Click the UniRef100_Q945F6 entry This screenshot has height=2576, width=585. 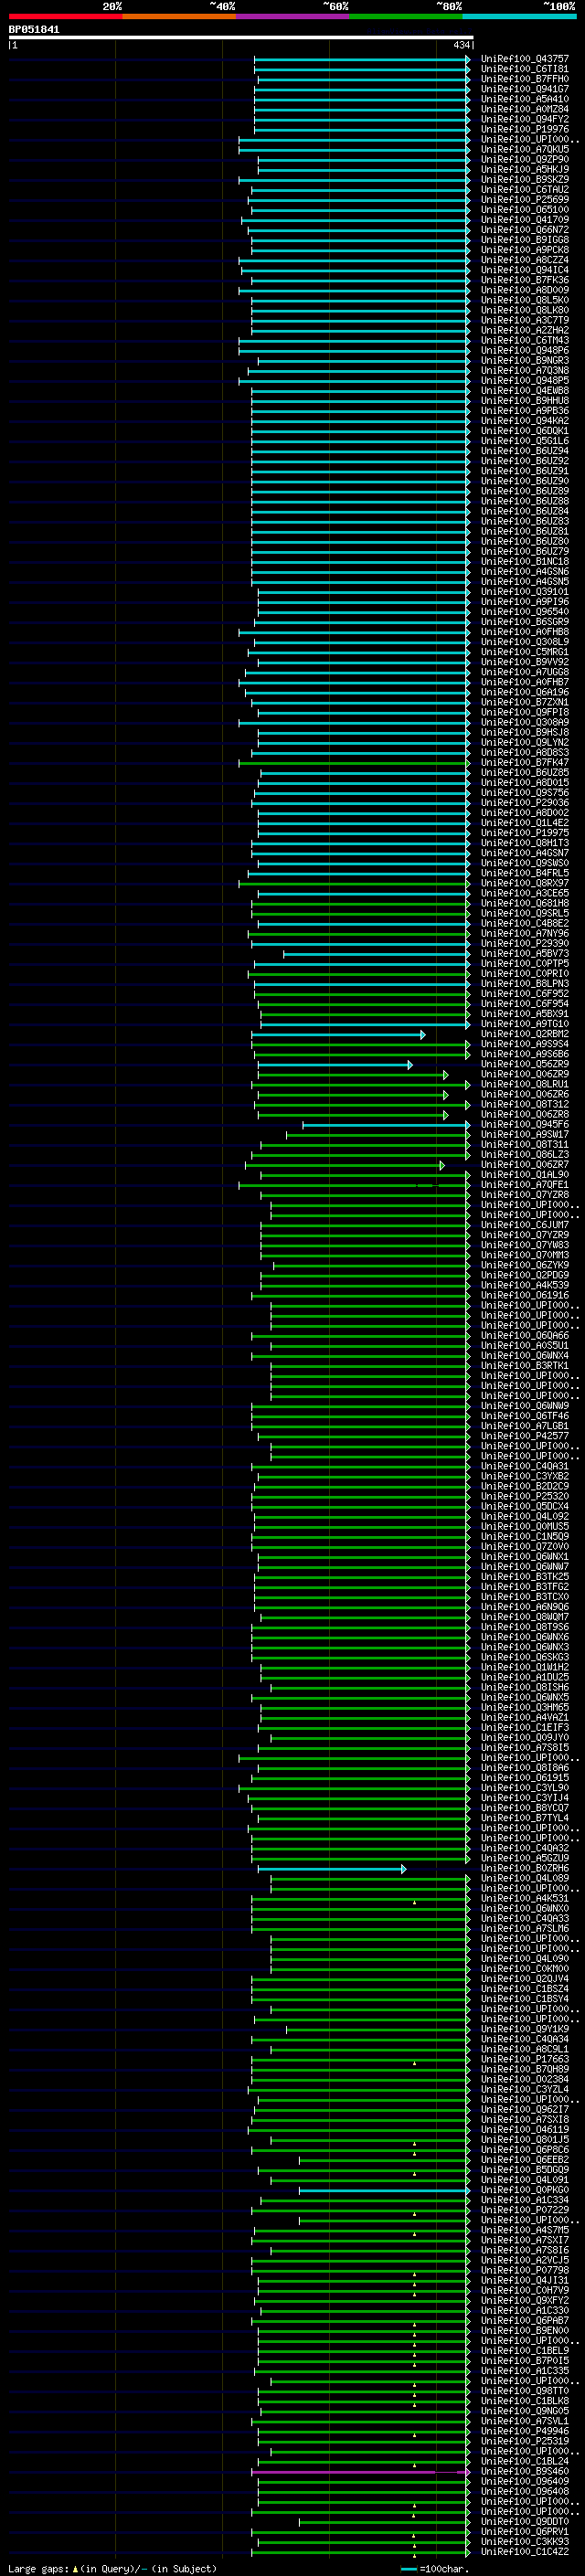524,1125
